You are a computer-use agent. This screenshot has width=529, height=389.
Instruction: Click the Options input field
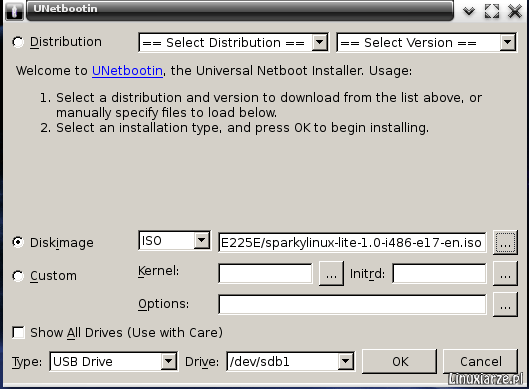pyautogui.click(x=352, y=305)
